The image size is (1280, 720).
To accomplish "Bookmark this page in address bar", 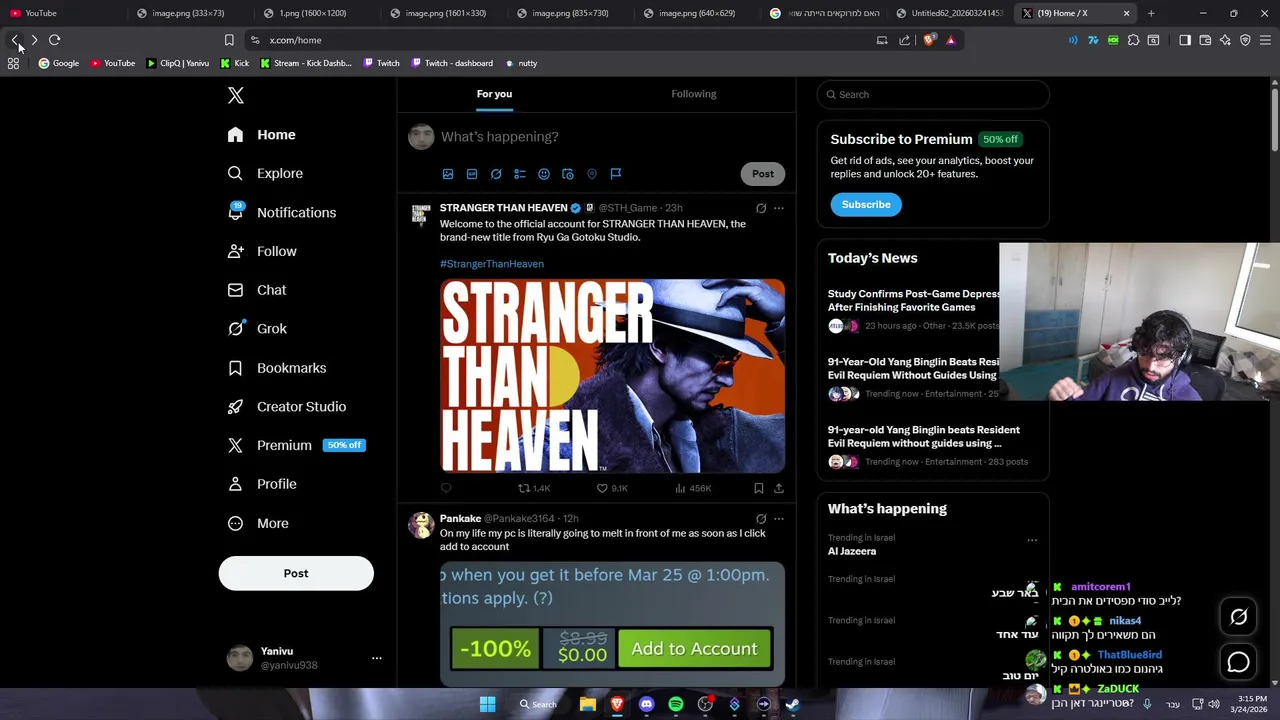I will (x=229, y=40).
